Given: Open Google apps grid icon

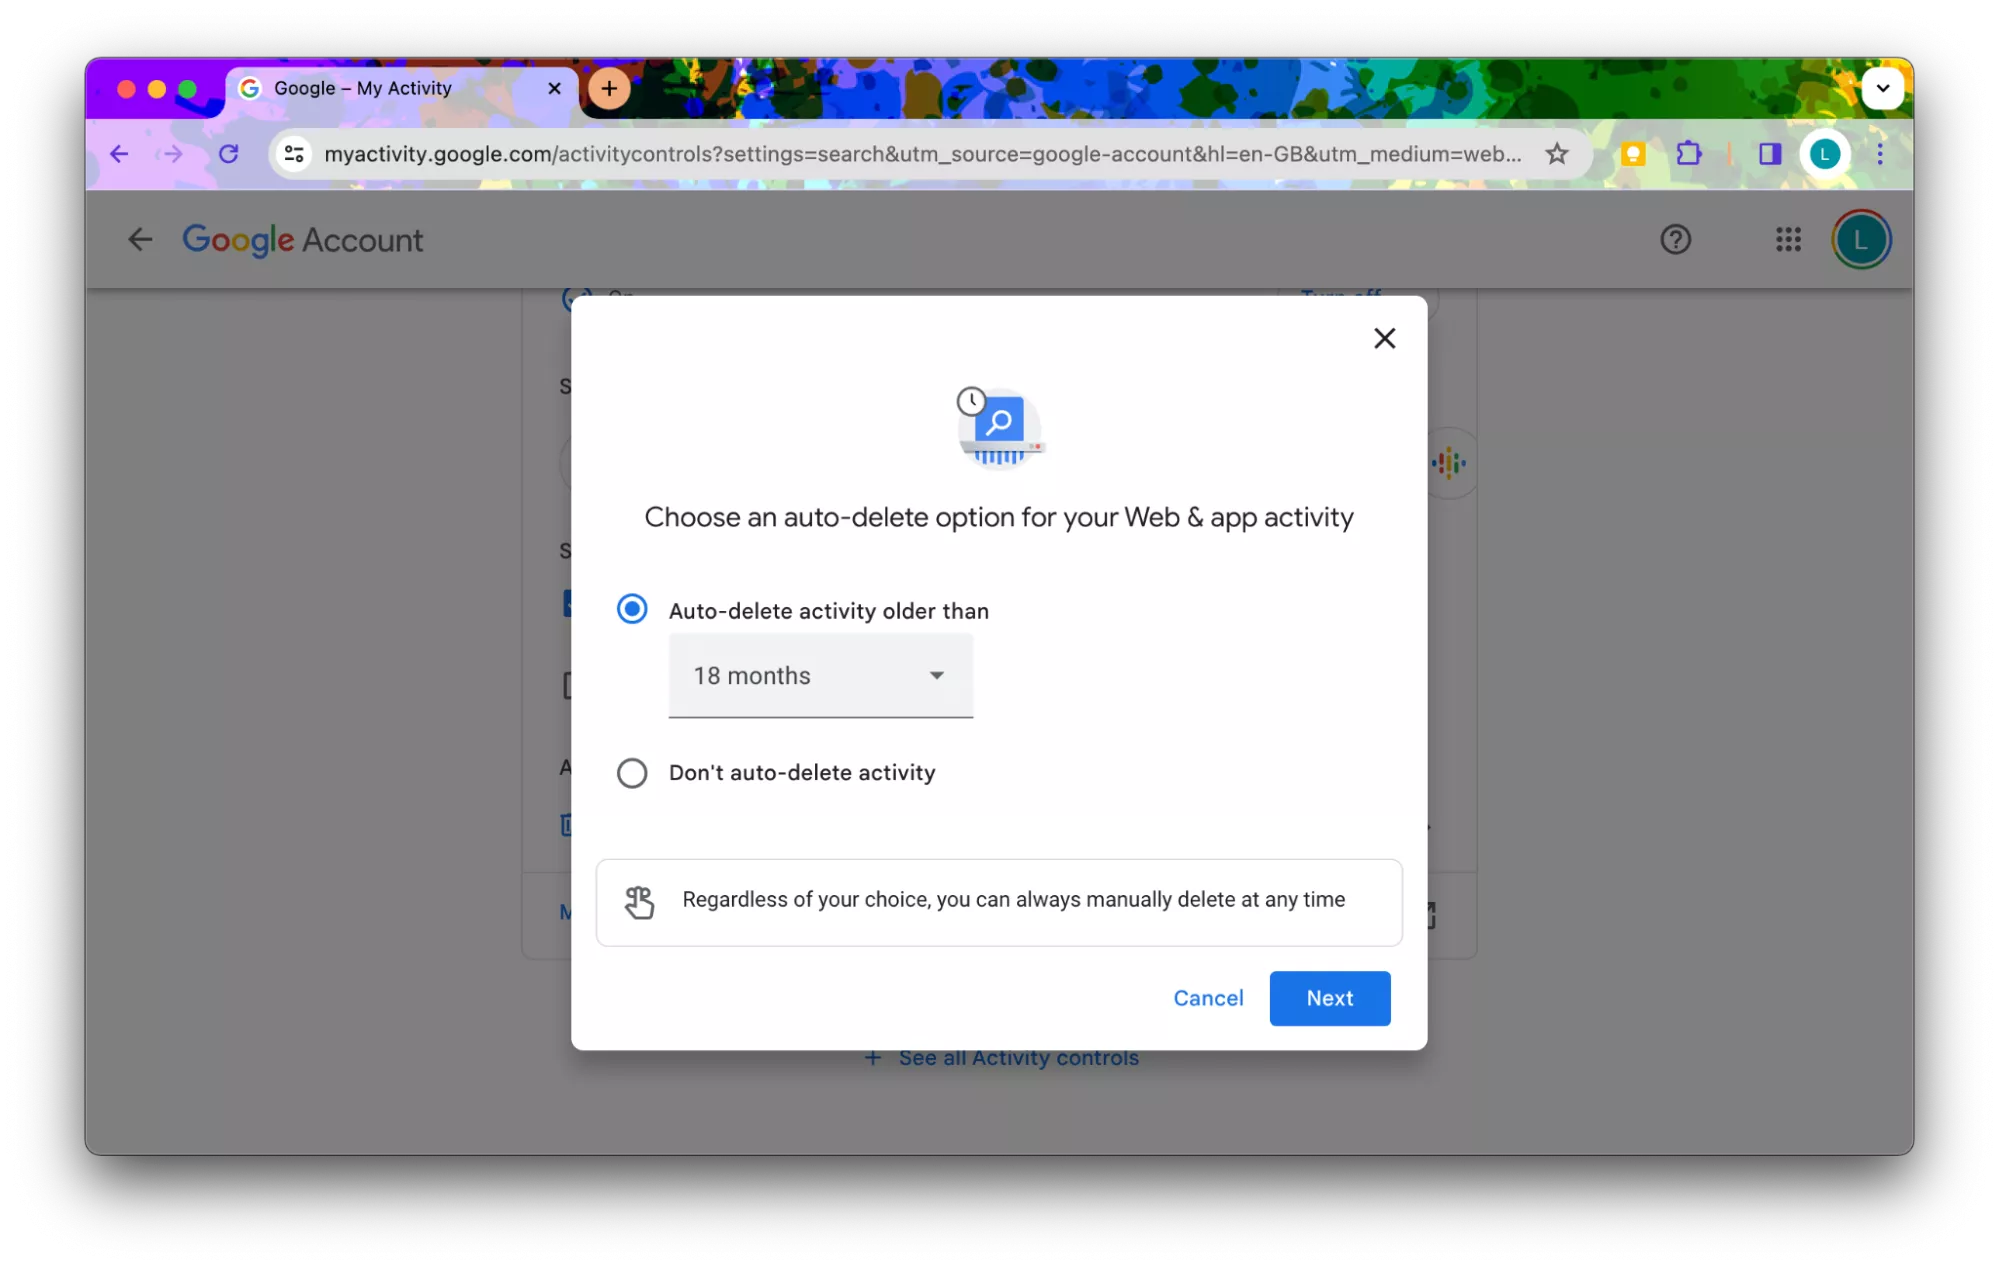Looking at the screenshot, I should tap(1788, 240).
